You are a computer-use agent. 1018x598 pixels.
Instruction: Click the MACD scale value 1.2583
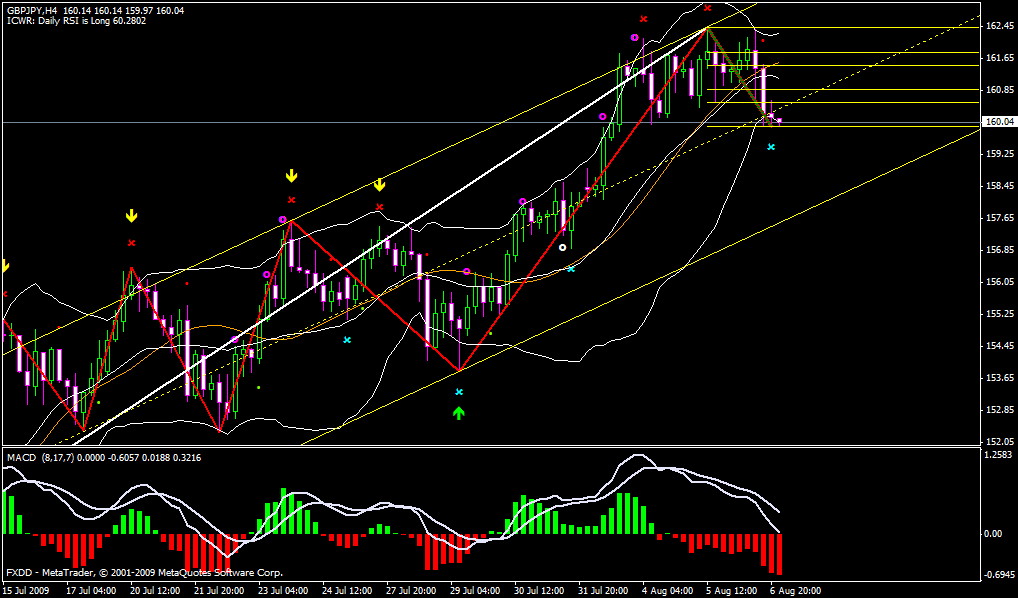pyautogui.click(x=999, y=453)
